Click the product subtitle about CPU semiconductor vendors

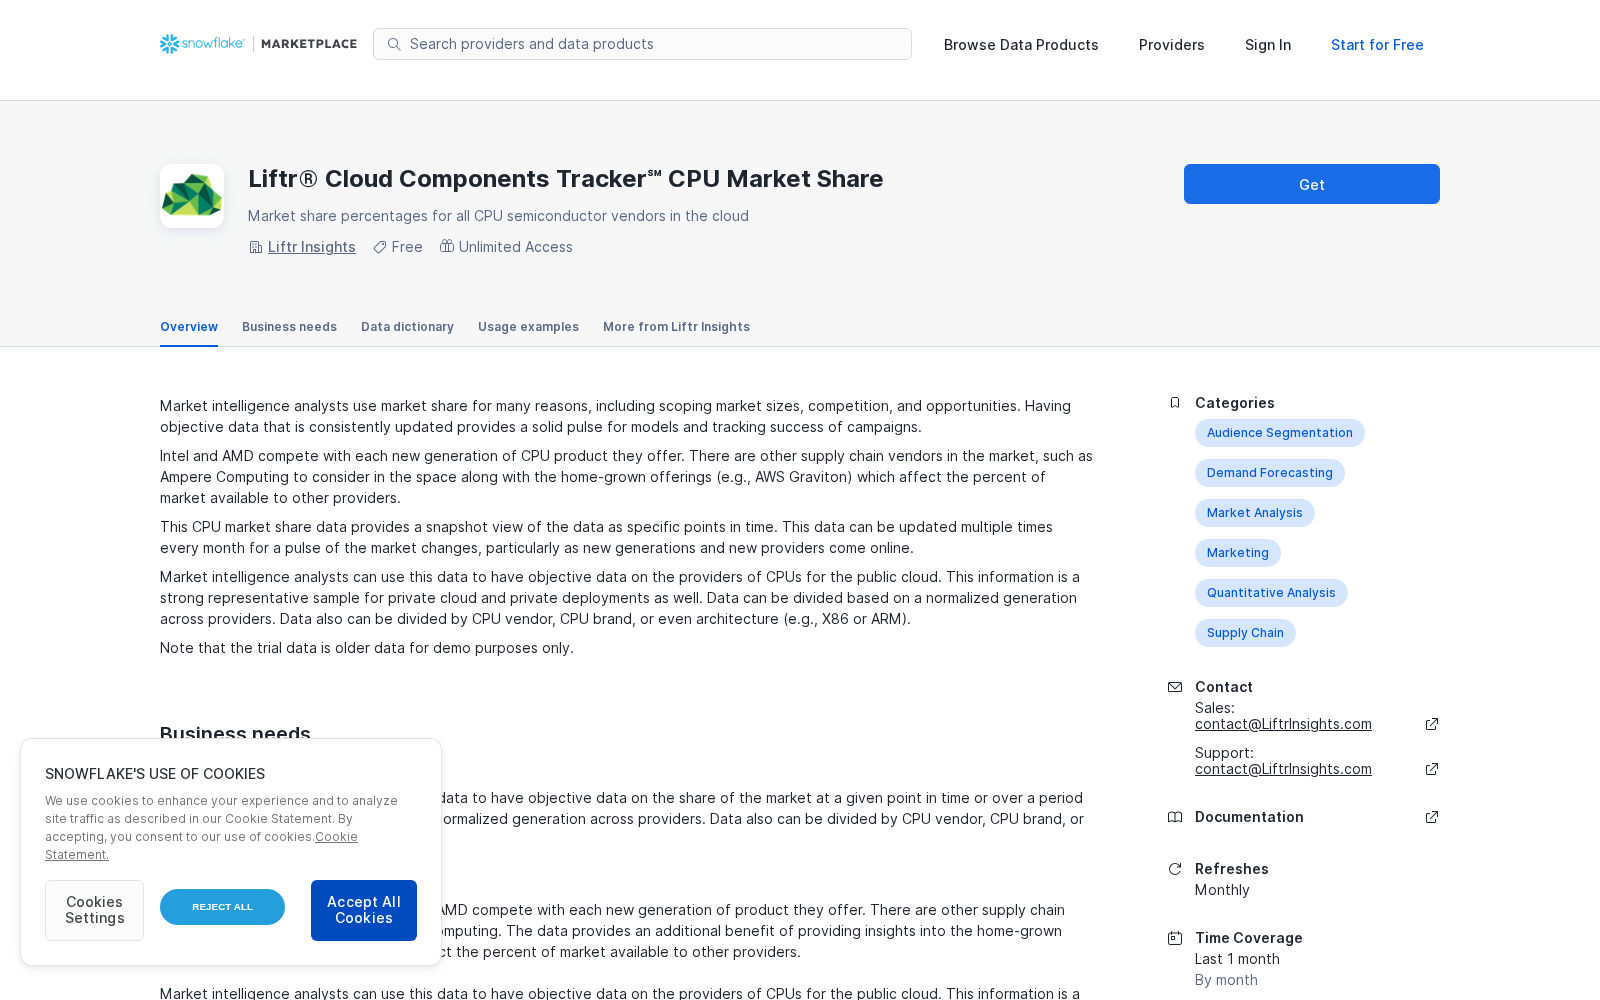click(x=498, y=216)
